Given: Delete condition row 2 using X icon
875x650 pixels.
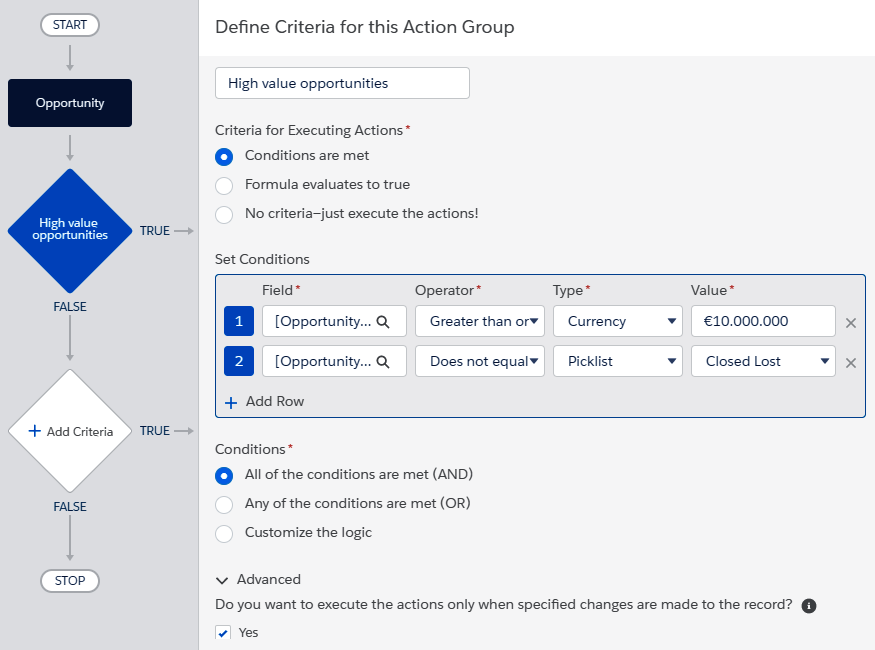Looking at the screenshot, I should click(850, 363).
